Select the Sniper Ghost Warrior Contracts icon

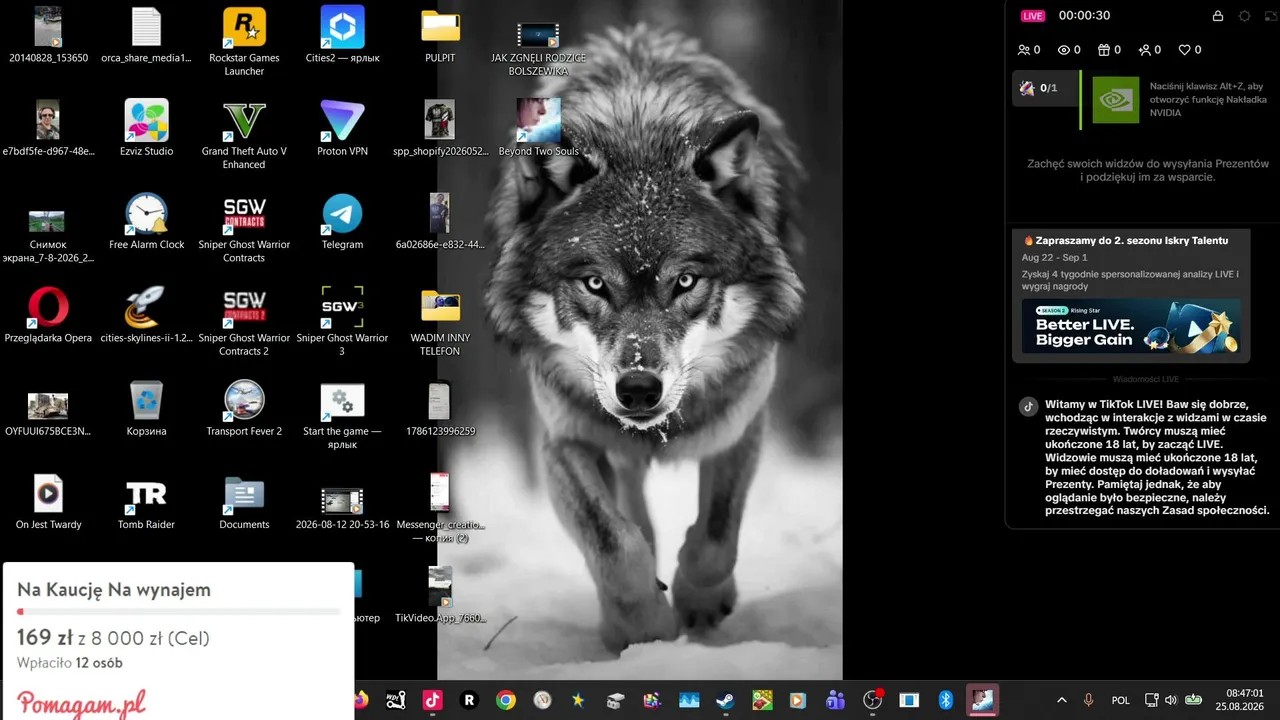244,227
